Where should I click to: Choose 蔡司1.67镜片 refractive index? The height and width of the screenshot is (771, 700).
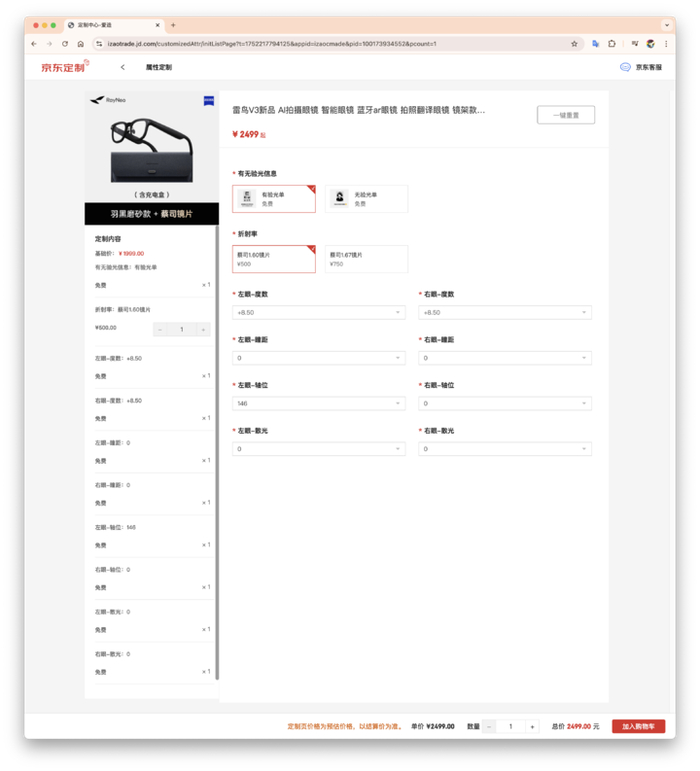[366, 259]
